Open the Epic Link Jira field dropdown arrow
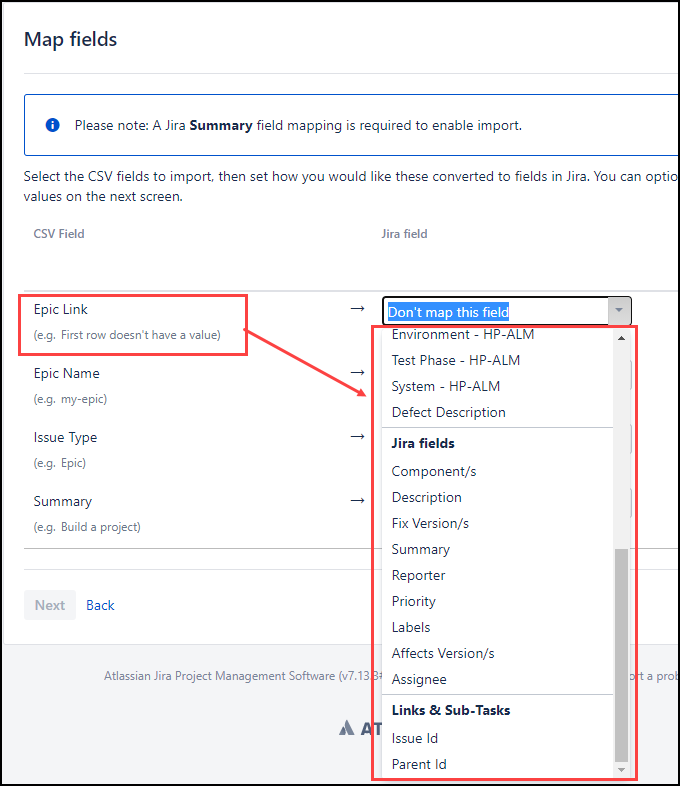Image resolution: width=680 pixels, height=786 pixels. click(619, 311)
